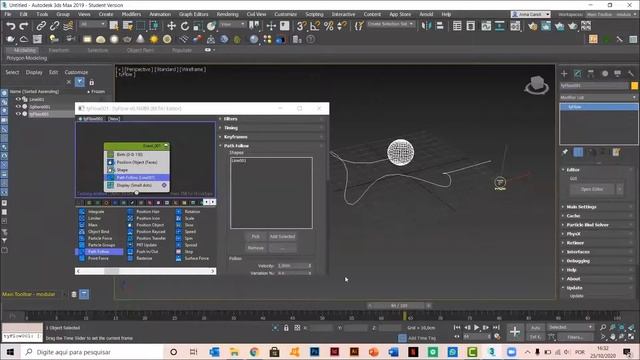
Task: Toggle the filter funnel button in Scene Explorer
Action: pyautogui.click(x=80, y=82)
